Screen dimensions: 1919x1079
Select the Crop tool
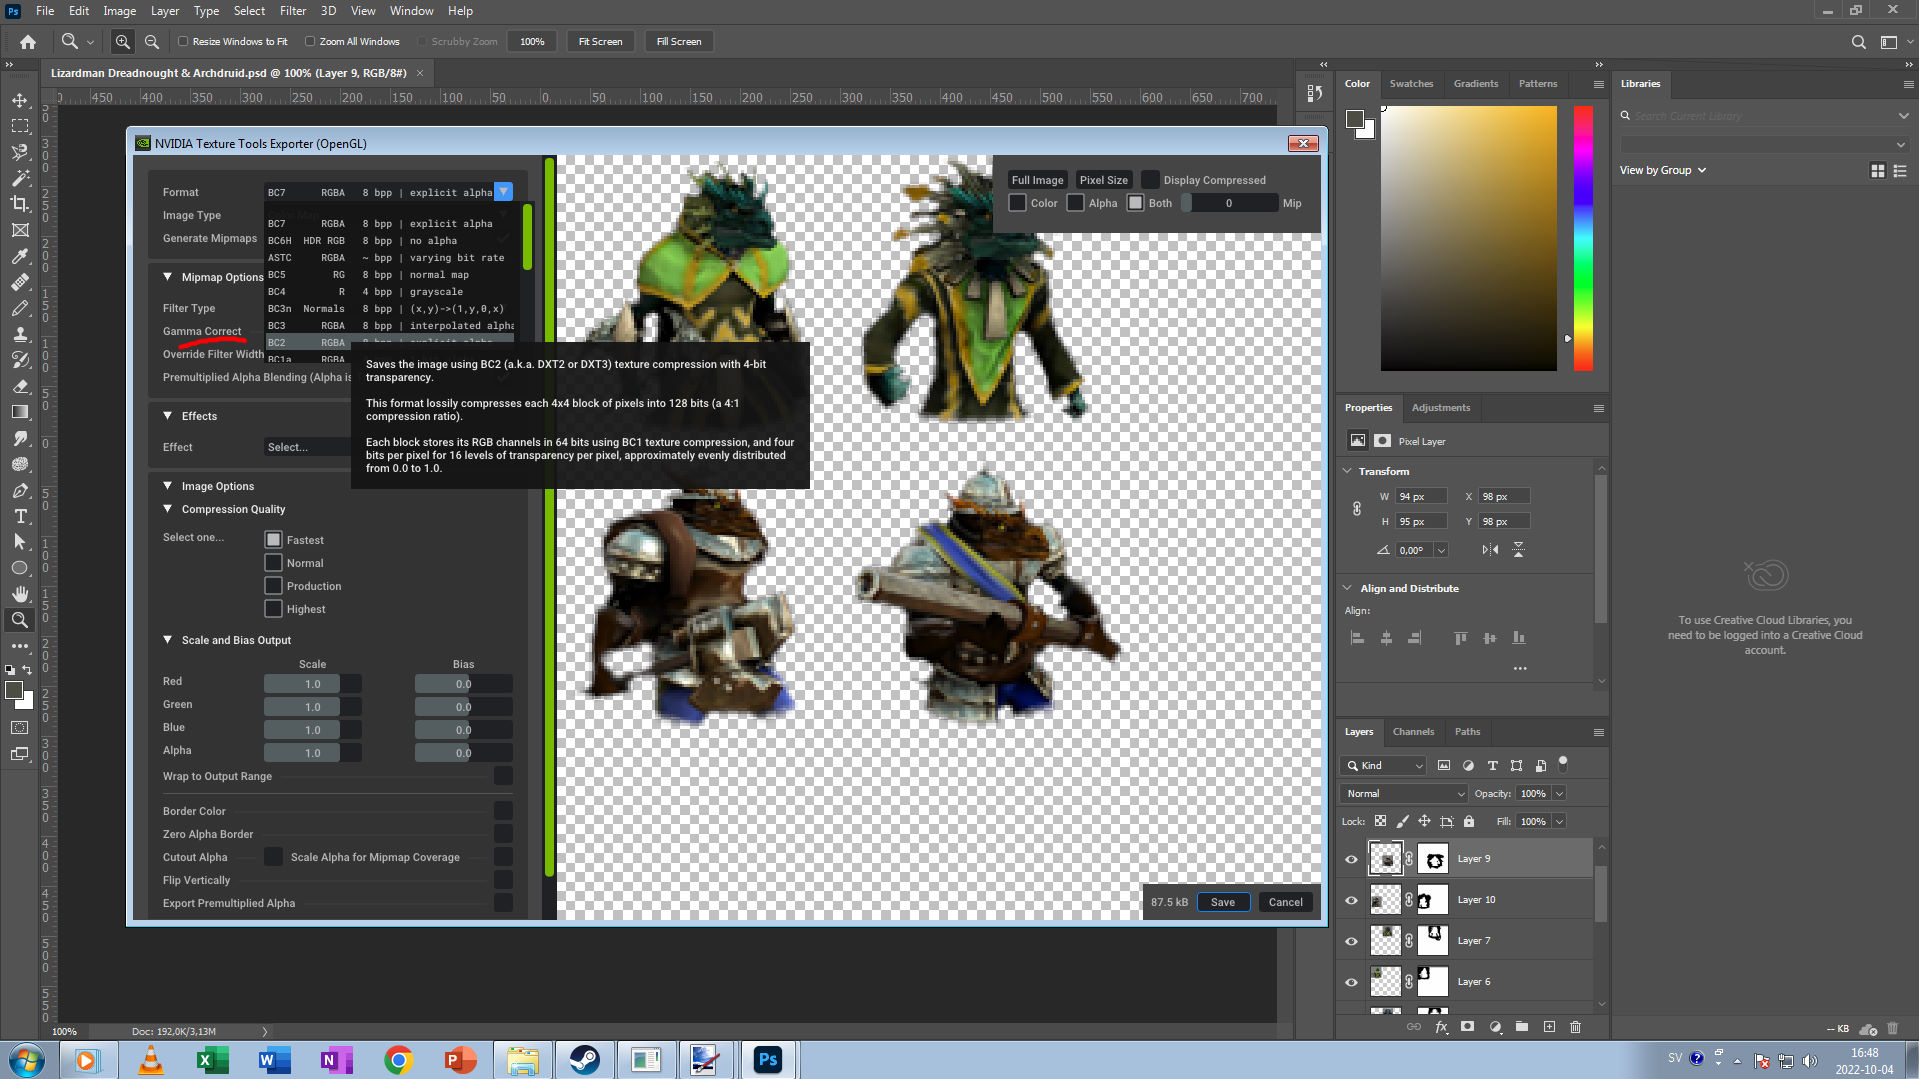tap(19, 204)
